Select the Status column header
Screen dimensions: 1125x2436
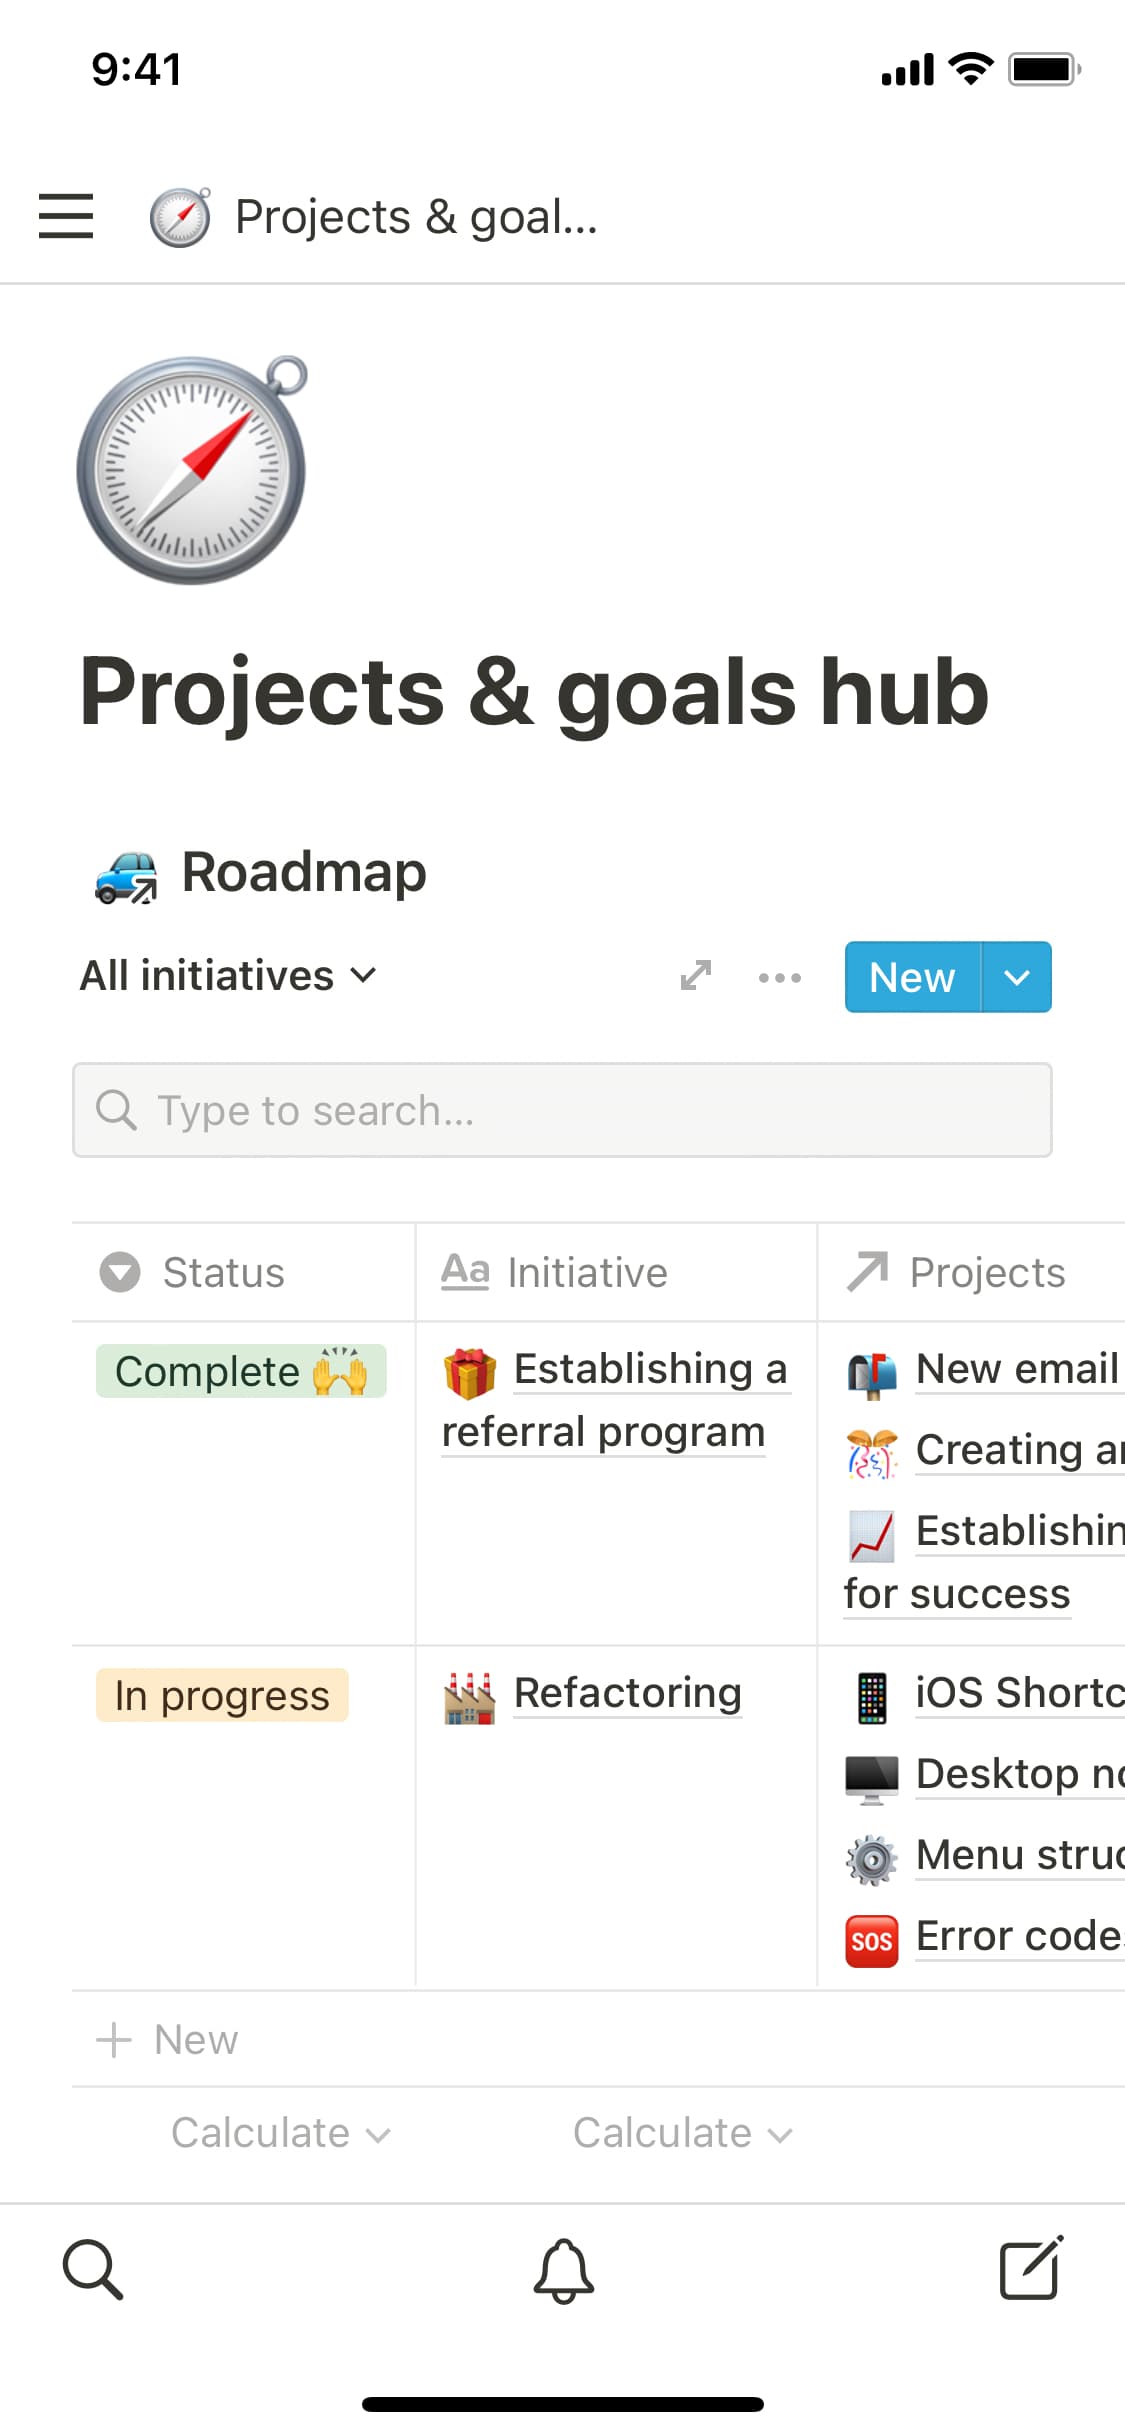click(222, 1272)
